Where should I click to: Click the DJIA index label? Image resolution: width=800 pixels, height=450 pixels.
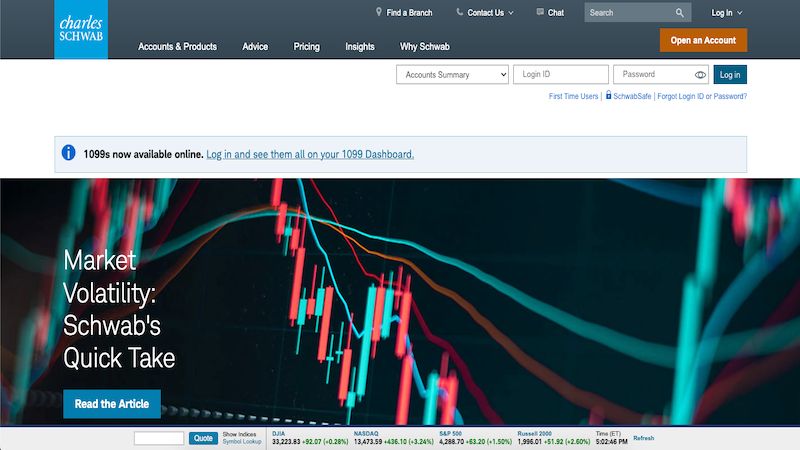279,434
